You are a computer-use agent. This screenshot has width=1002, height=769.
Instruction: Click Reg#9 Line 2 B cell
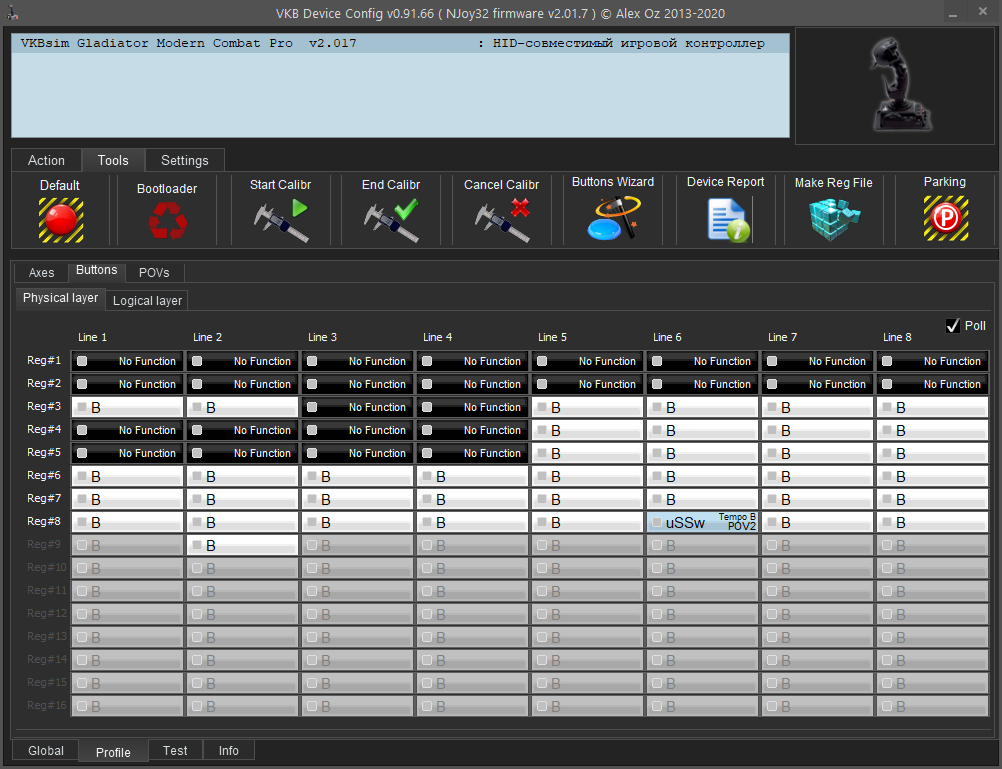pyautogui.click(x=242, y=545)
